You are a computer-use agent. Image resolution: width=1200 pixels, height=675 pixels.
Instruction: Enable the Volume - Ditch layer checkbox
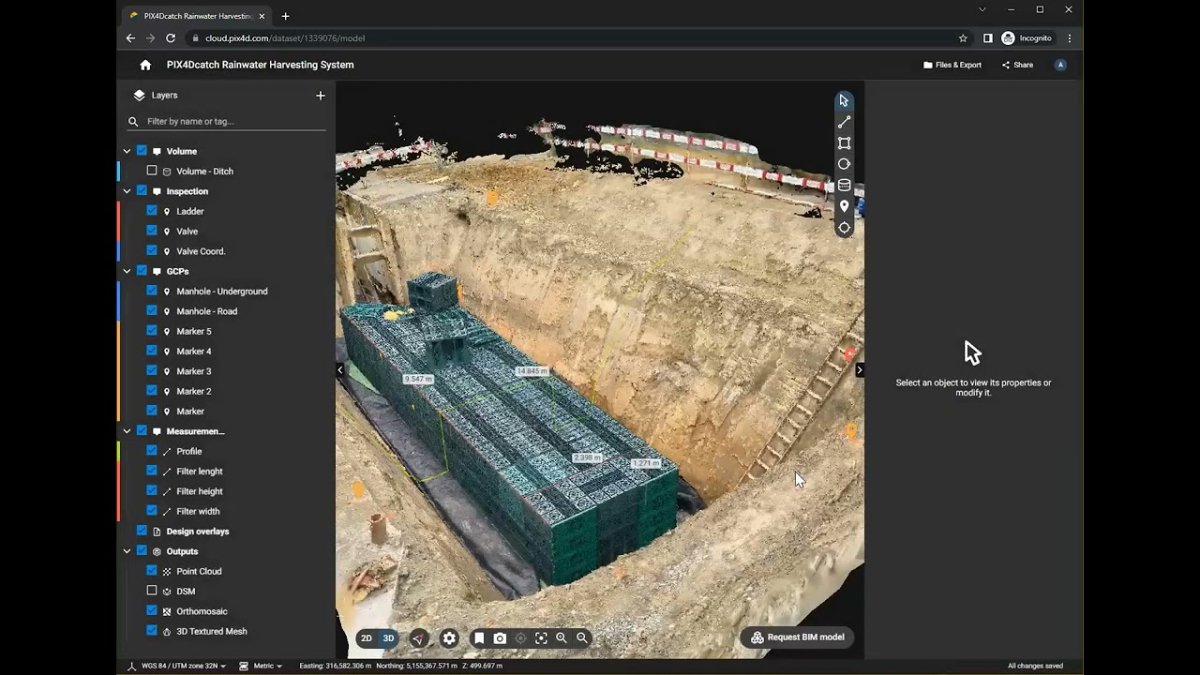pos(152,170)
